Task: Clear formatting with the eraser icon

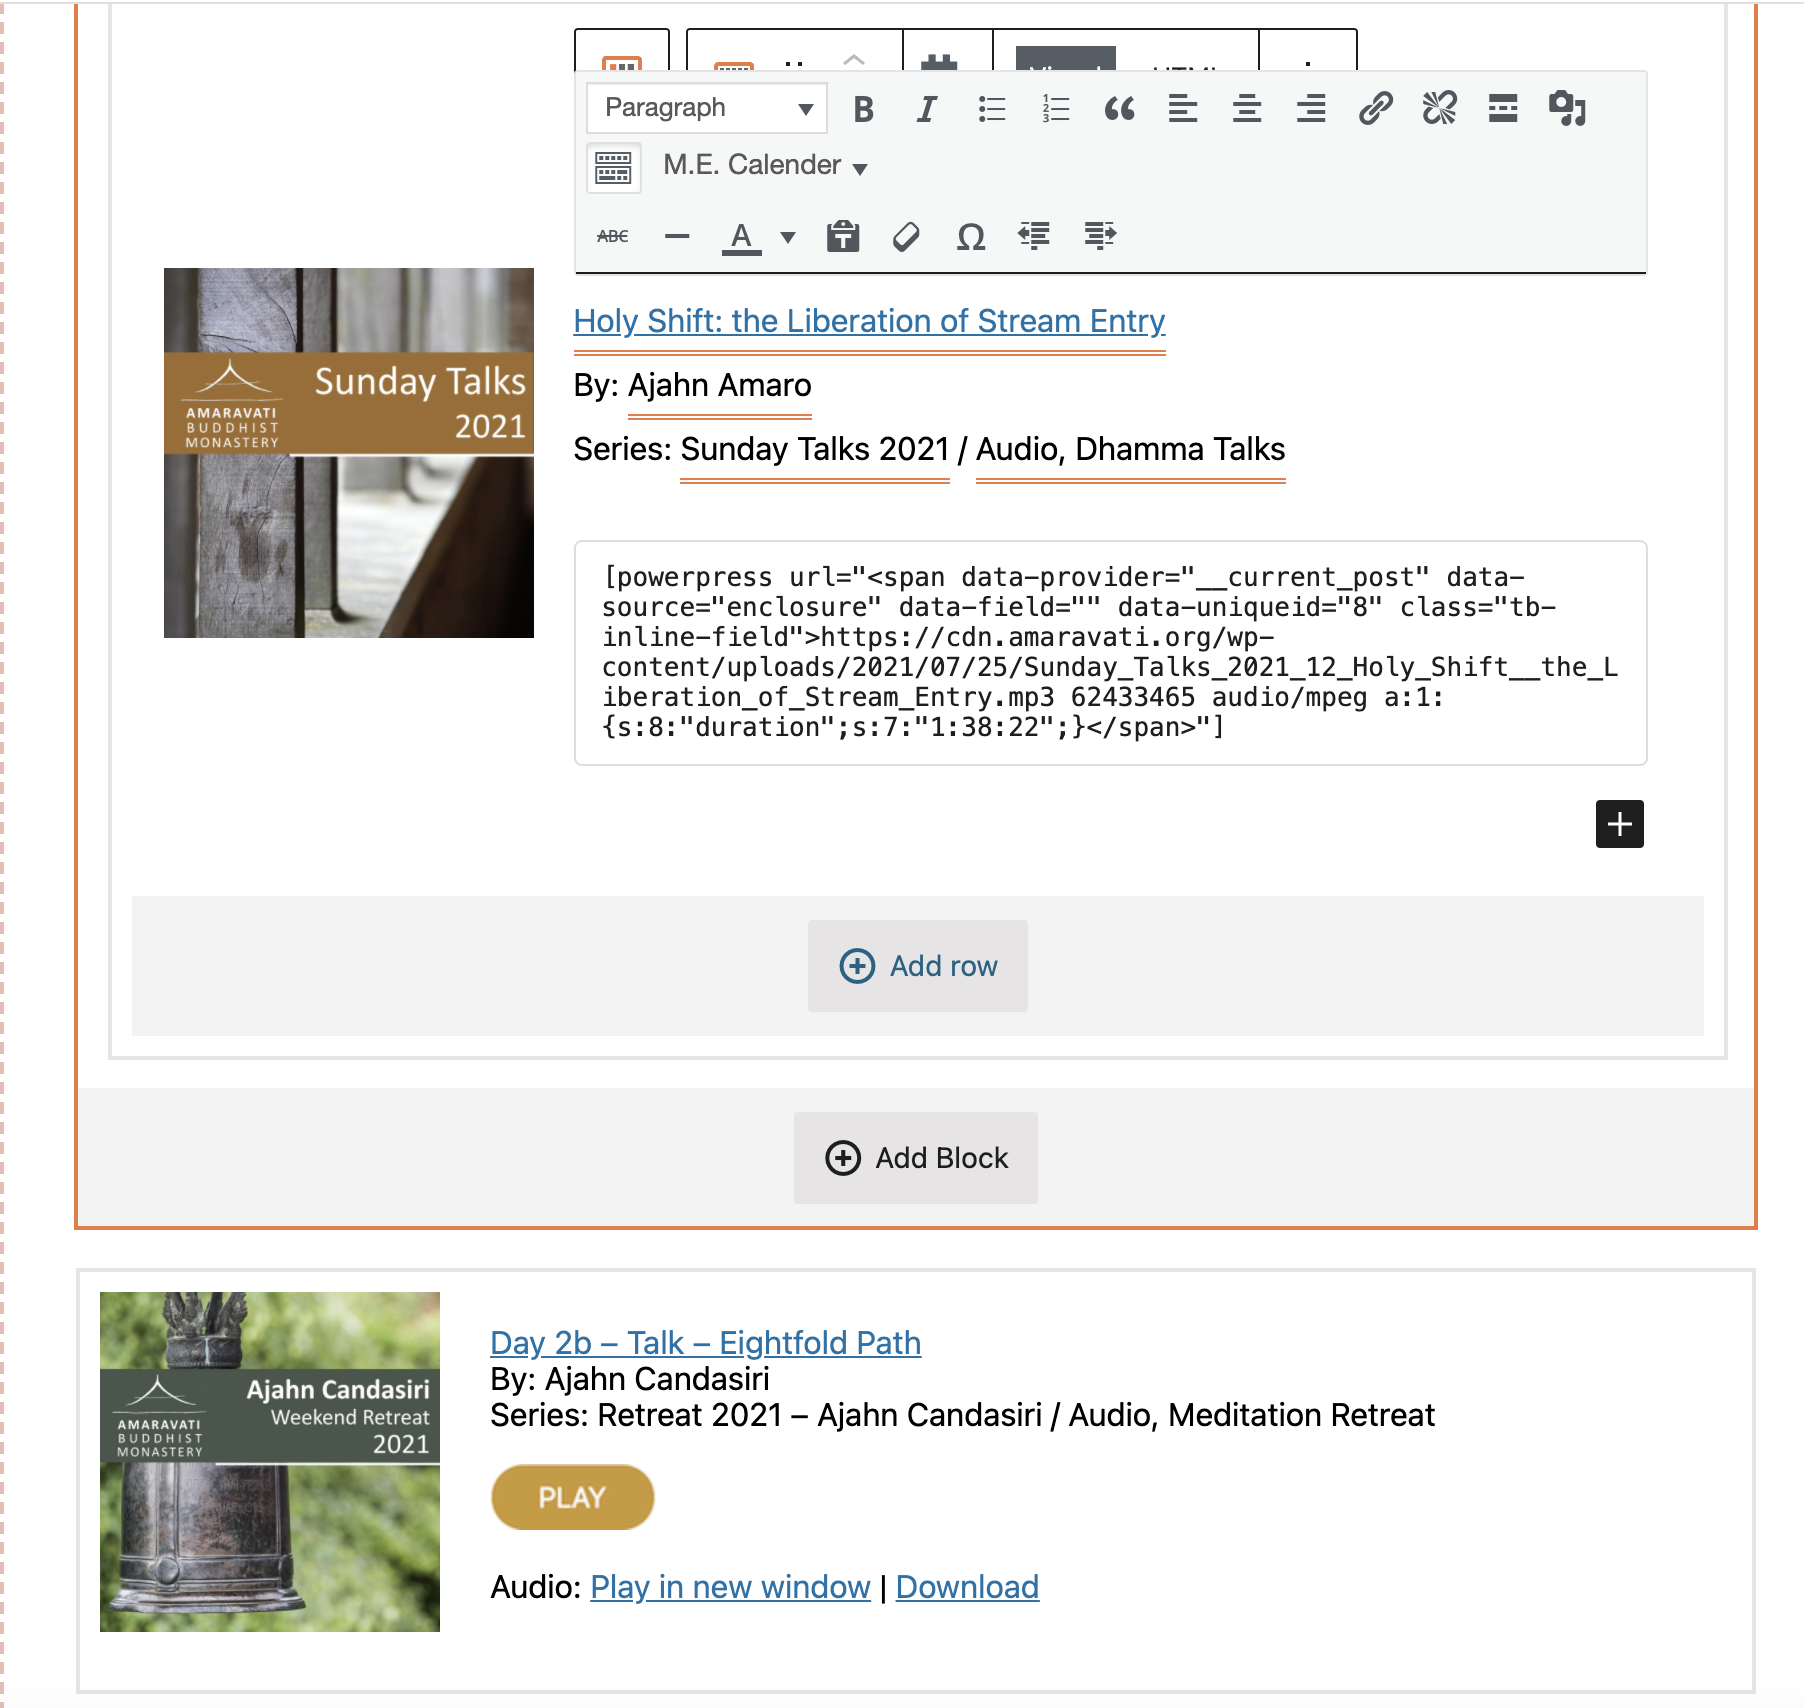Action: point(906,236)
